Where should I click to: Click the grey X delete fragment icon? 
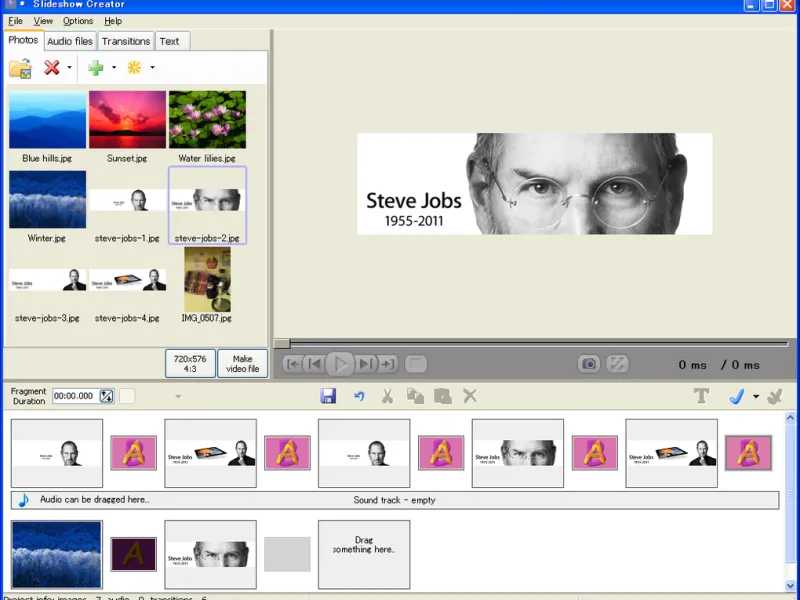tap(470, 395)
